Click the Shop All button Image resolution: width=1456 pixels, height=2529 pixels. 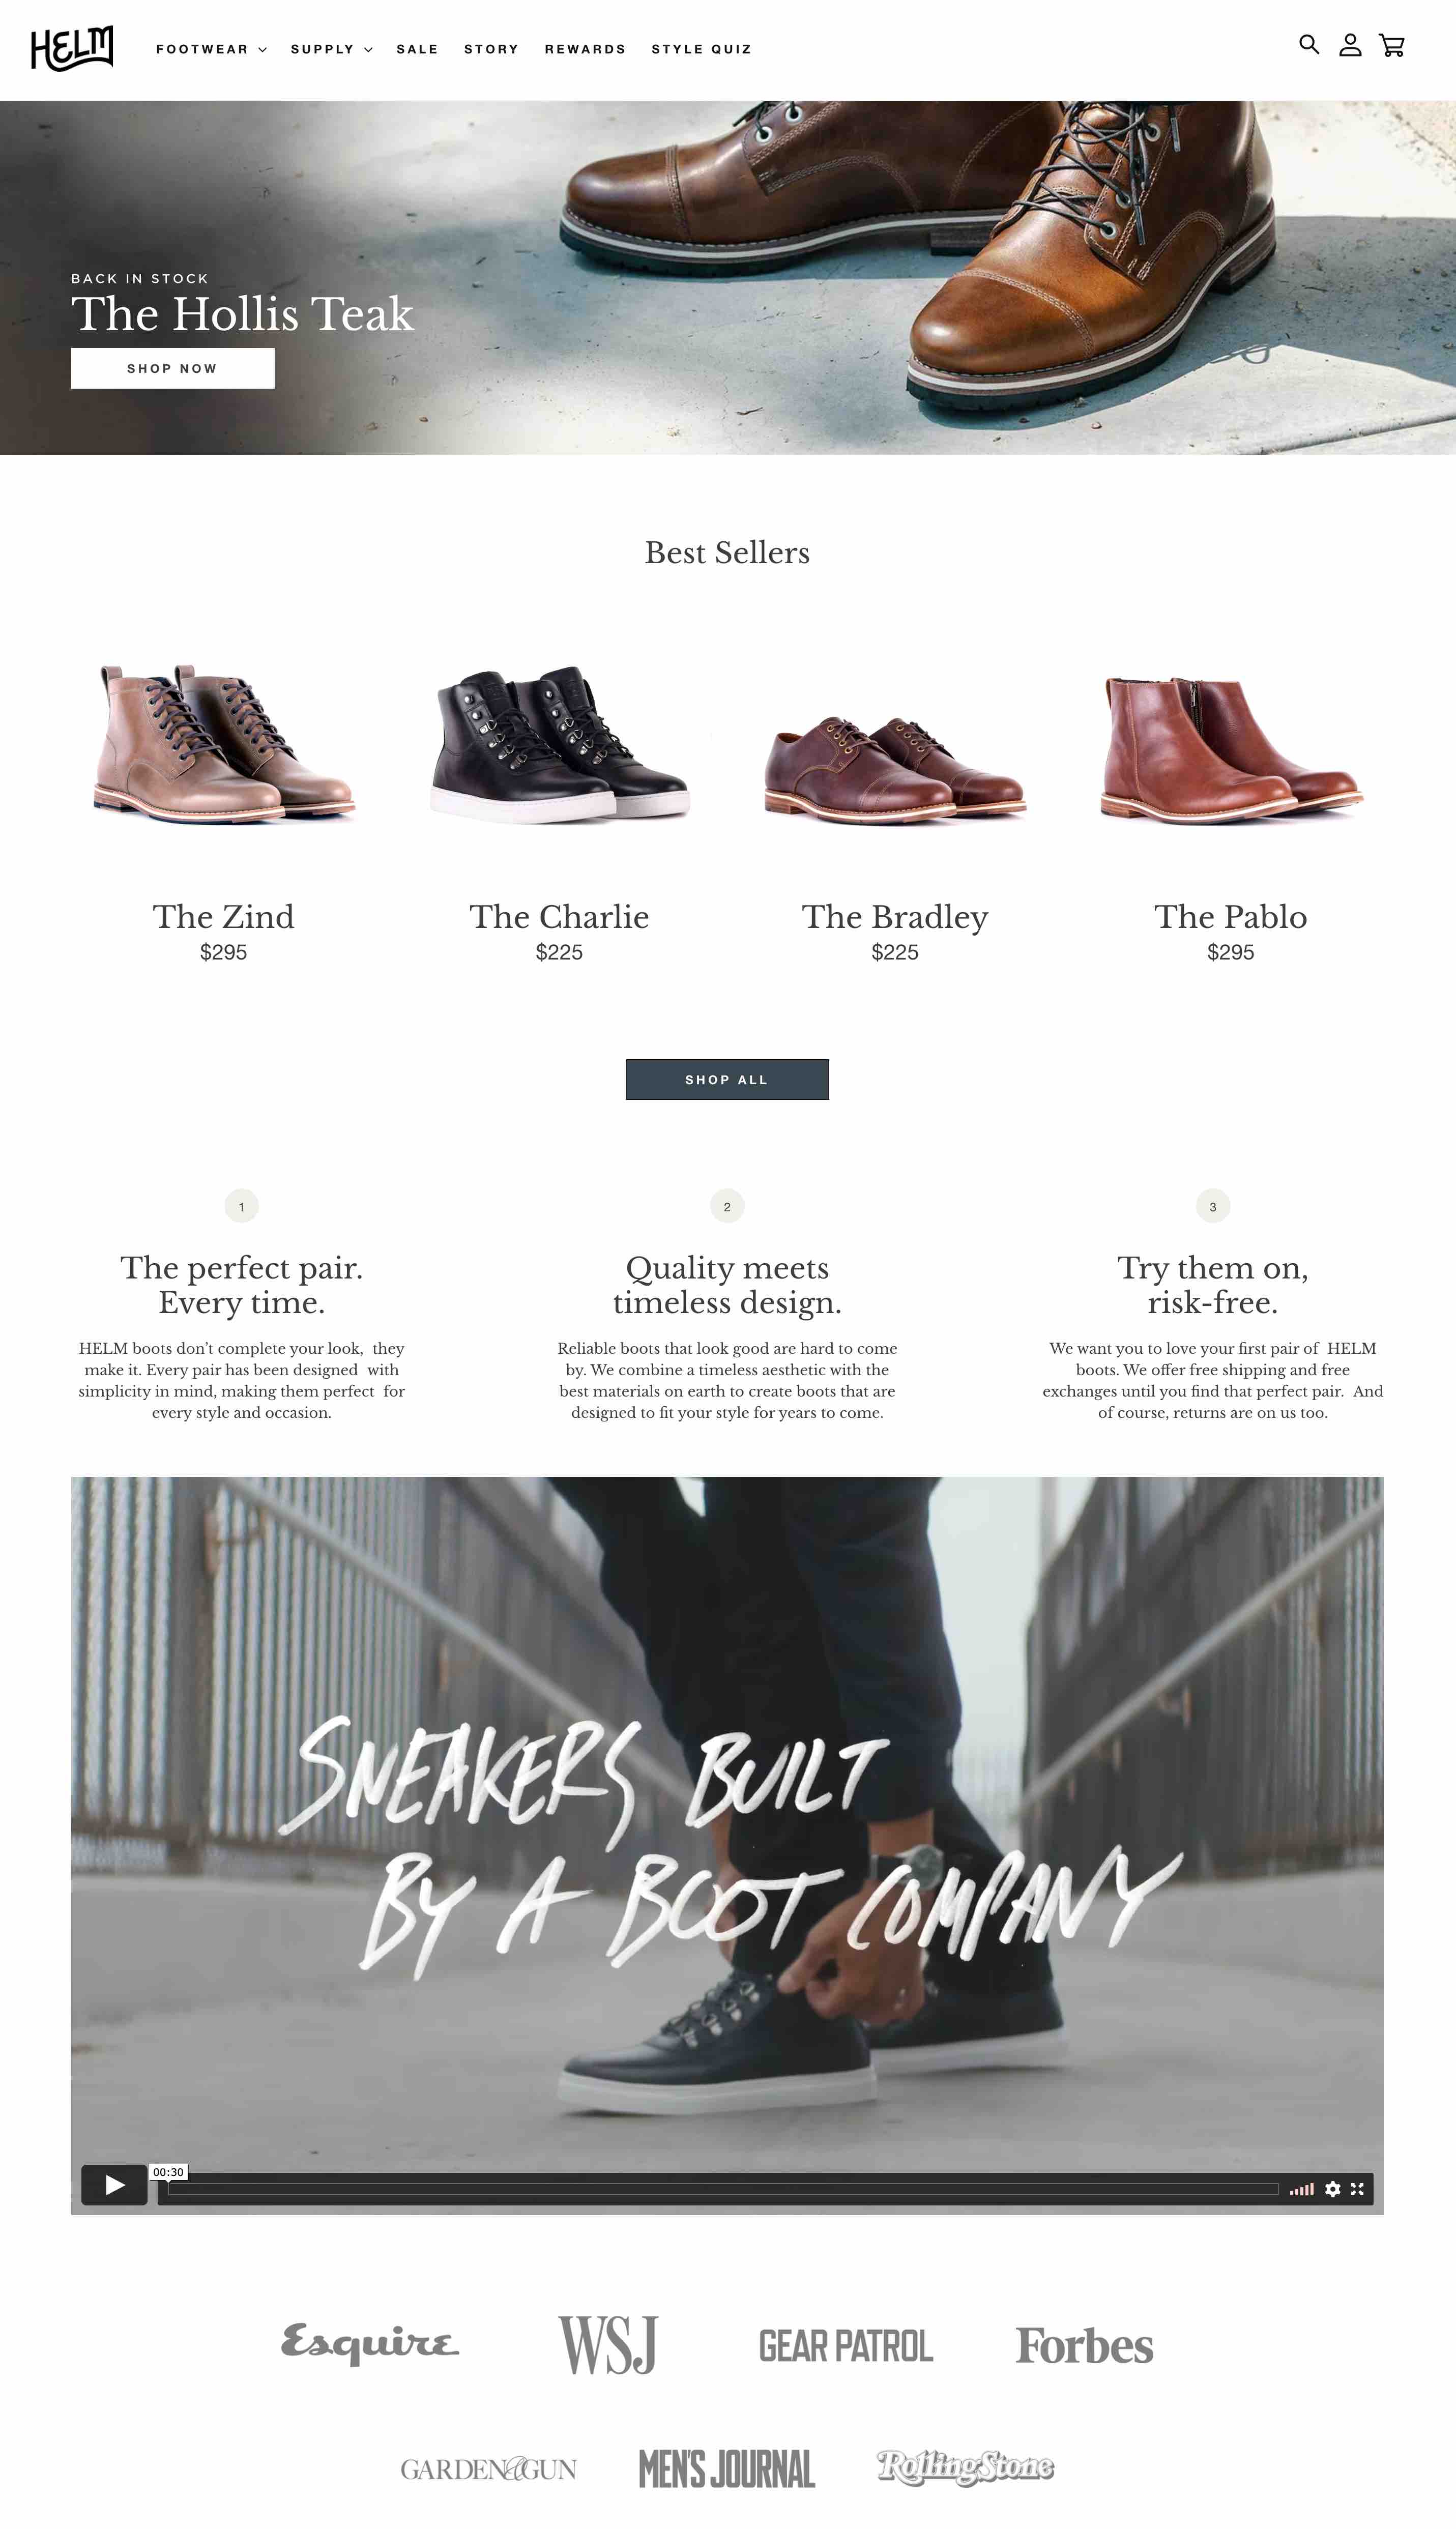pos(727,1079)
